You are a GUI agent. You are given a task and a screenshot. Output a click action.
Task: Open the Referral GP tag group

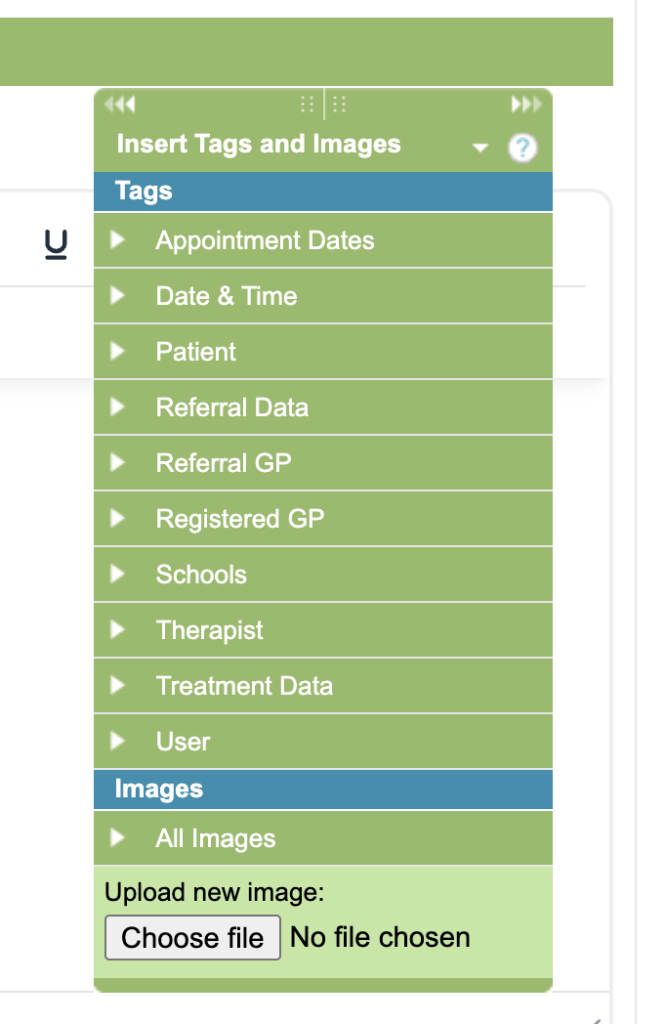tap(118, 463)
